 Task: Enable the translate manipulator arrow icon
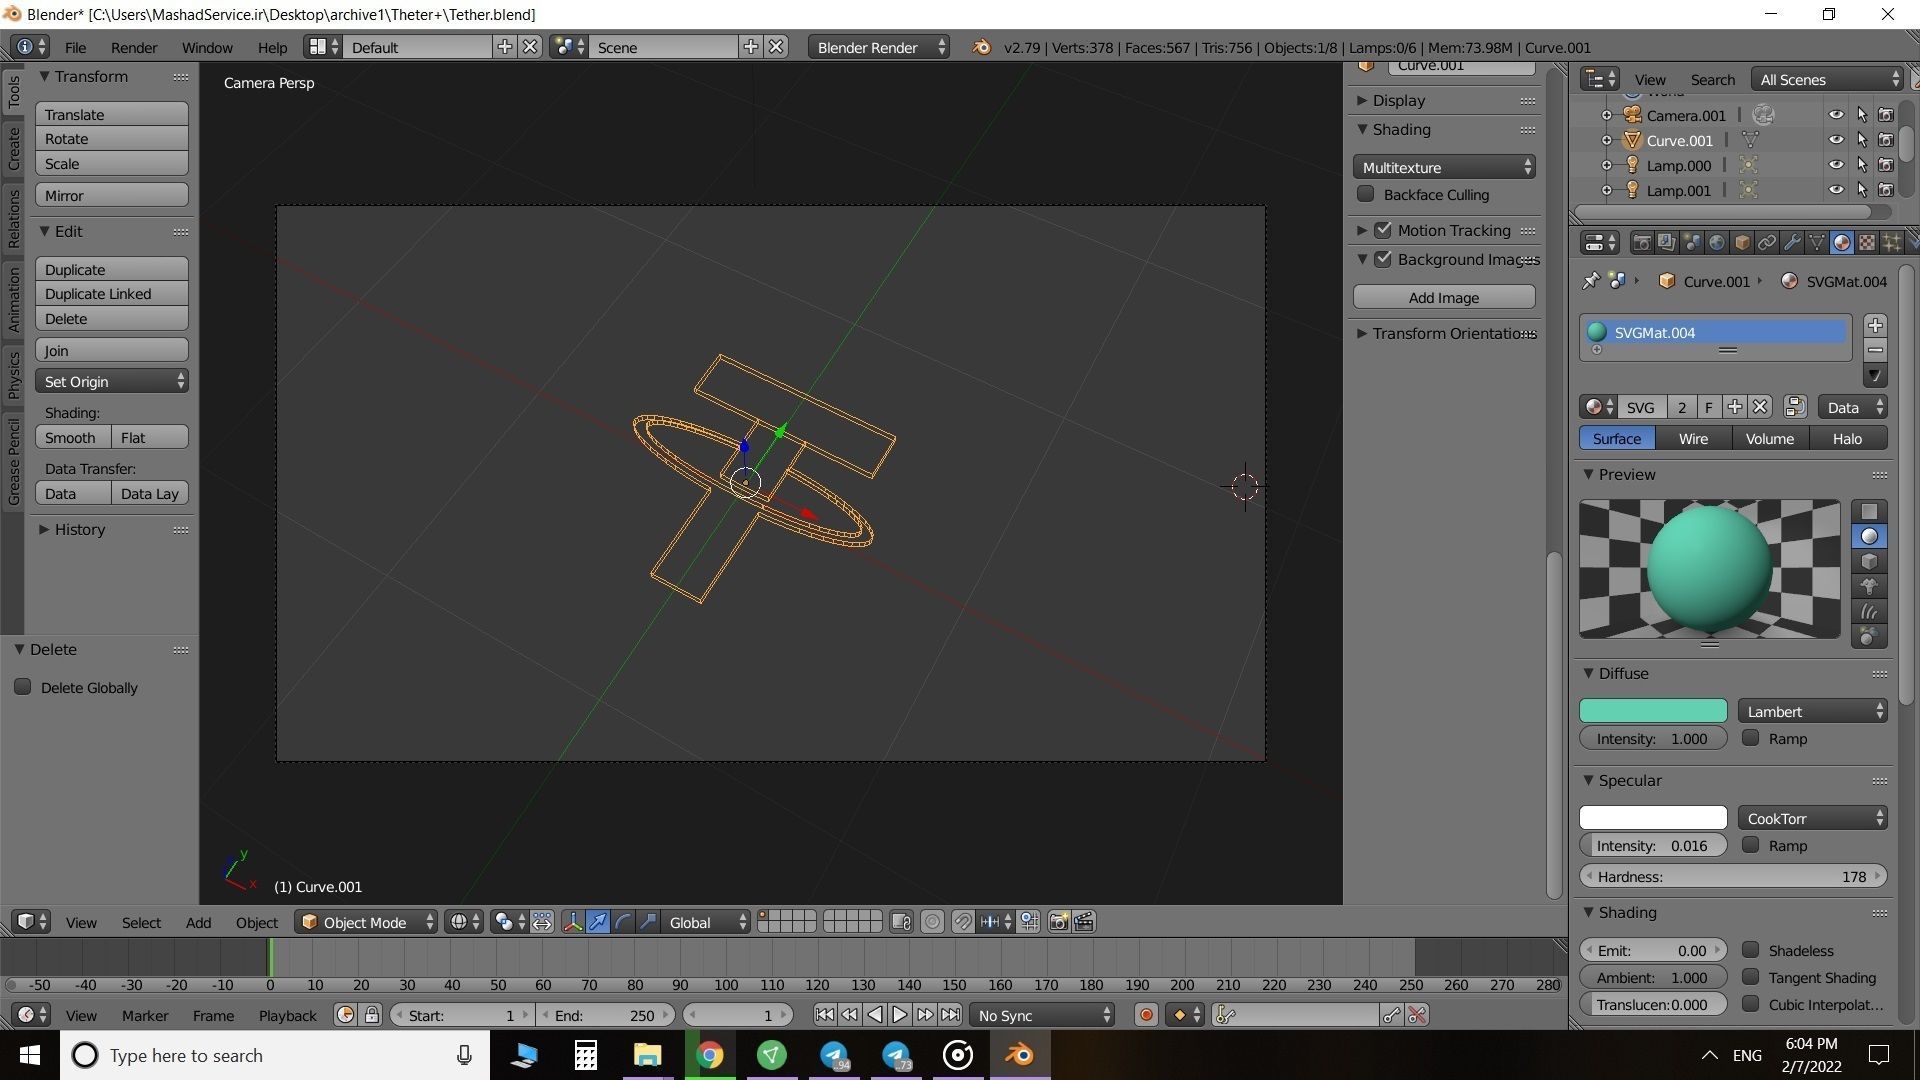coord(597,922)
